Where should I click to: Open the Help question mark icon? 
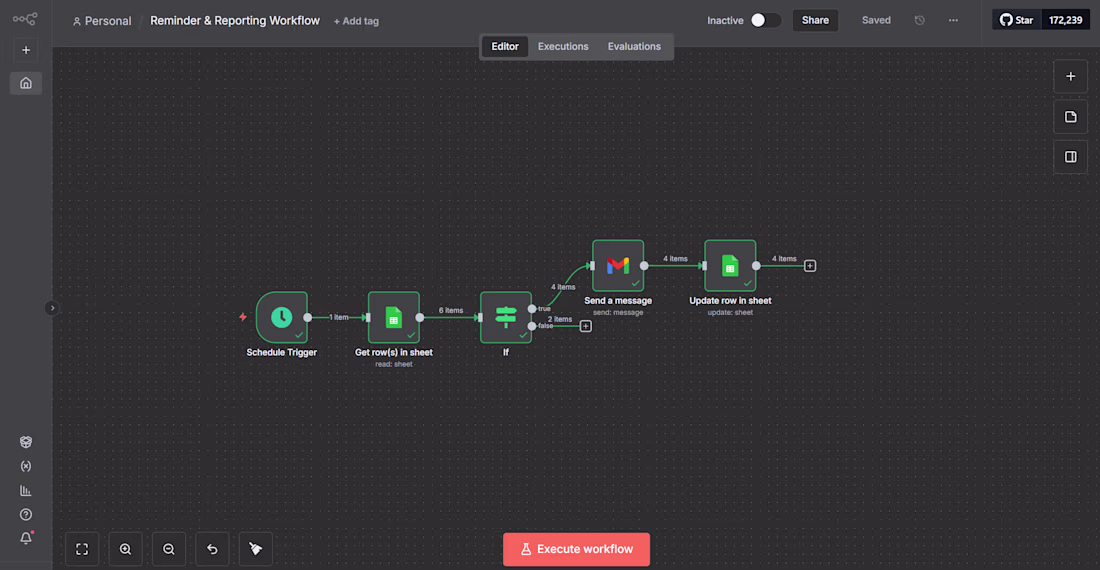[x=26, y=515]
